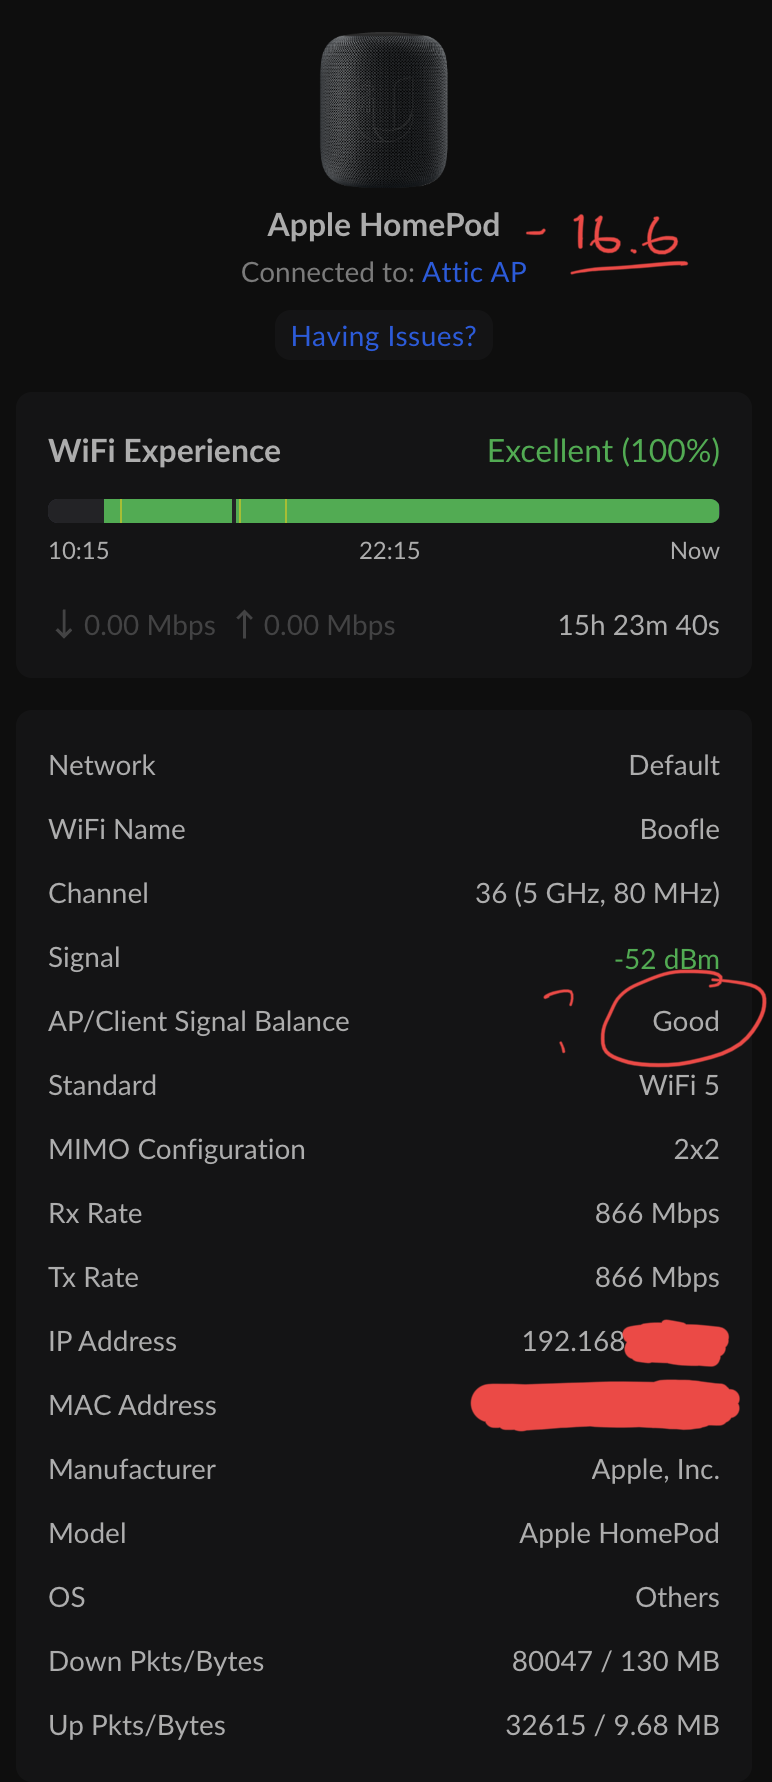
Task: Select the WiFi 5 standard value
Action: tap(679, 1085)
